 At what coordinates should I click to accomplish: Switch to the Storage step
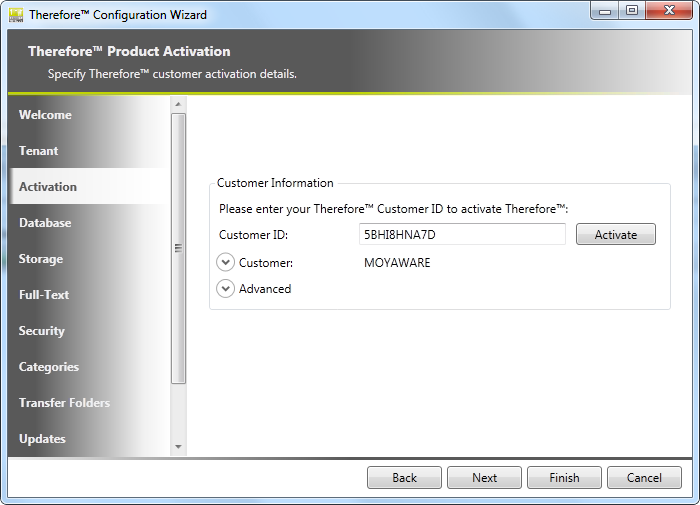coord(41,259)
